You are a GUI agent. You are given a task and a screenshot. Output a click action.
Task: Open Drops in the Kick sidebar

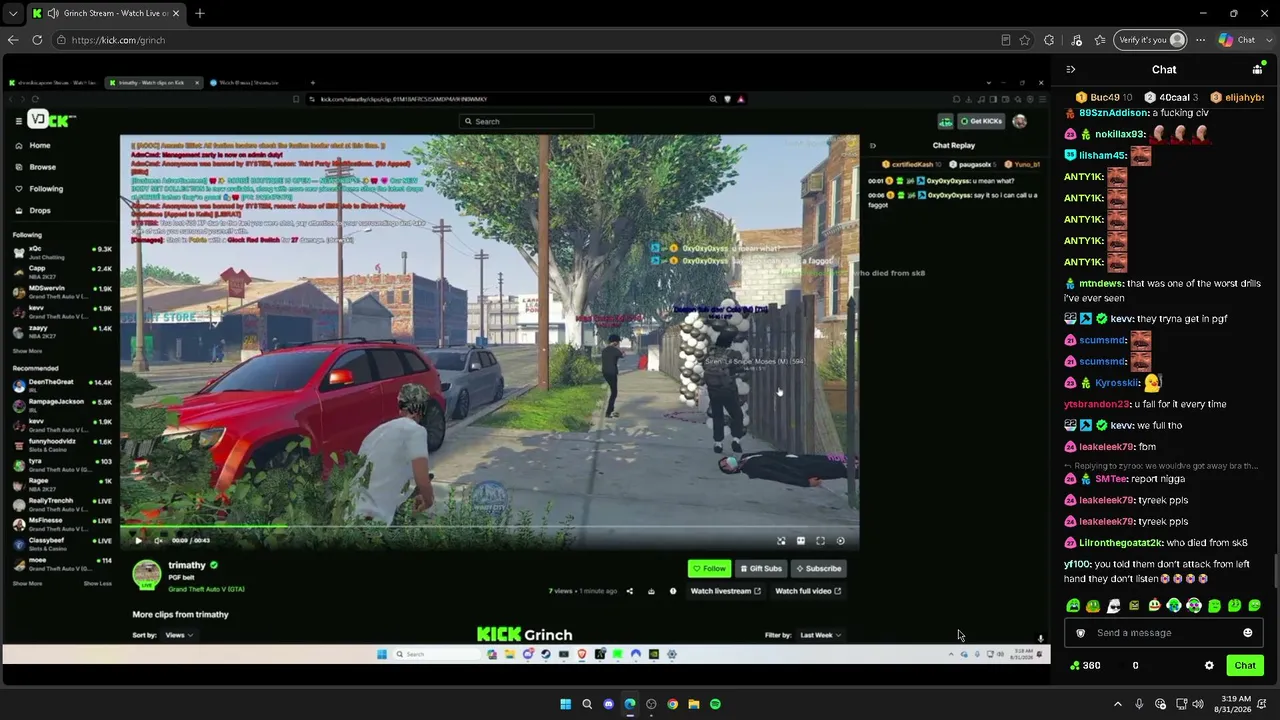(x=40, y=211)
